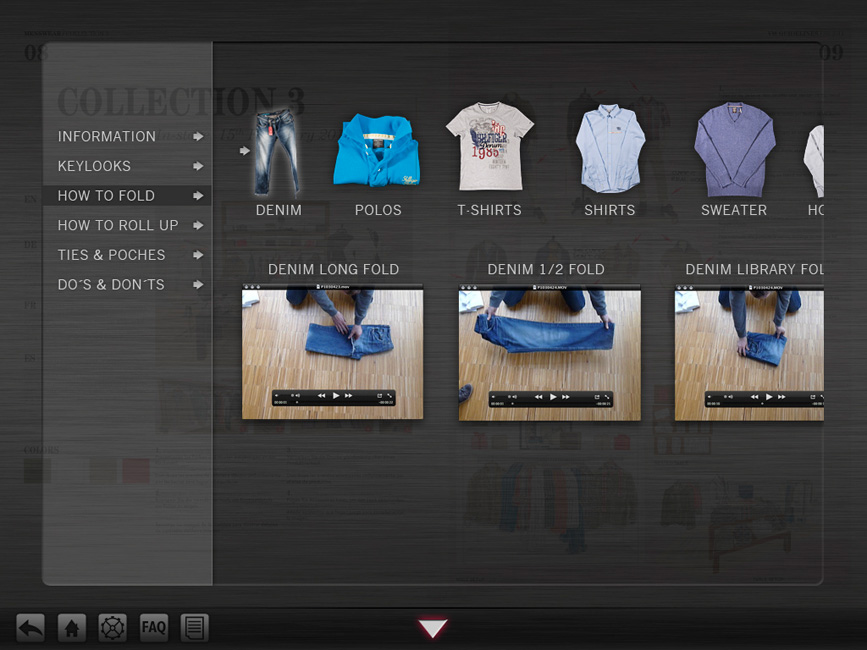Image resolution: width=867 pixels, height=650 pixels.
Task: Open the HOW TO ROLL UP menu item
Action: tap(118, 226)
